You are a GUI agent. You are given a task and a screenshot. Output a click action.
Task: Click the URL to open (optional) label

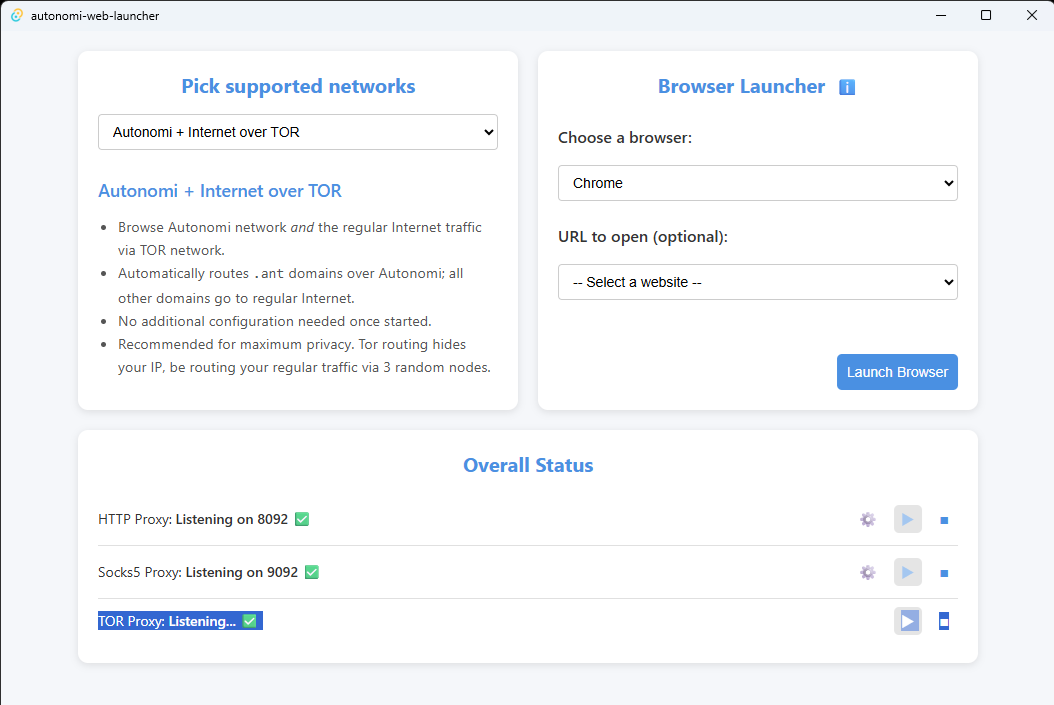tap(643, 237)
